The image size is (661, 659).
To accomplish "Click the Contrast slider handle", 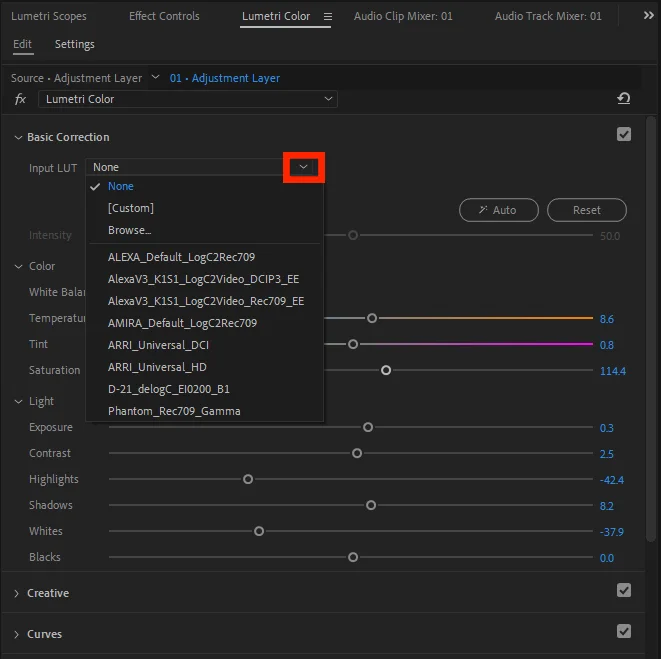I will pyautogui.click(x=357, y=453).
